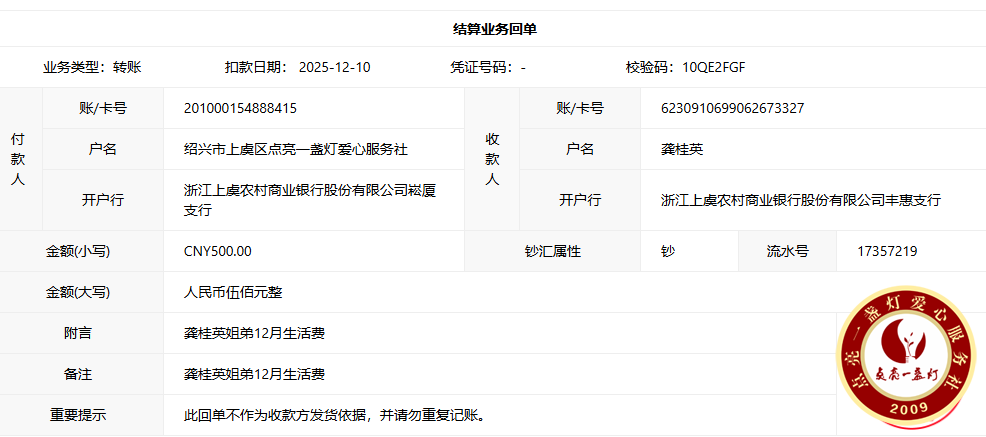
Task: Select payer account number 201000154888415
Action: point(240,108)
